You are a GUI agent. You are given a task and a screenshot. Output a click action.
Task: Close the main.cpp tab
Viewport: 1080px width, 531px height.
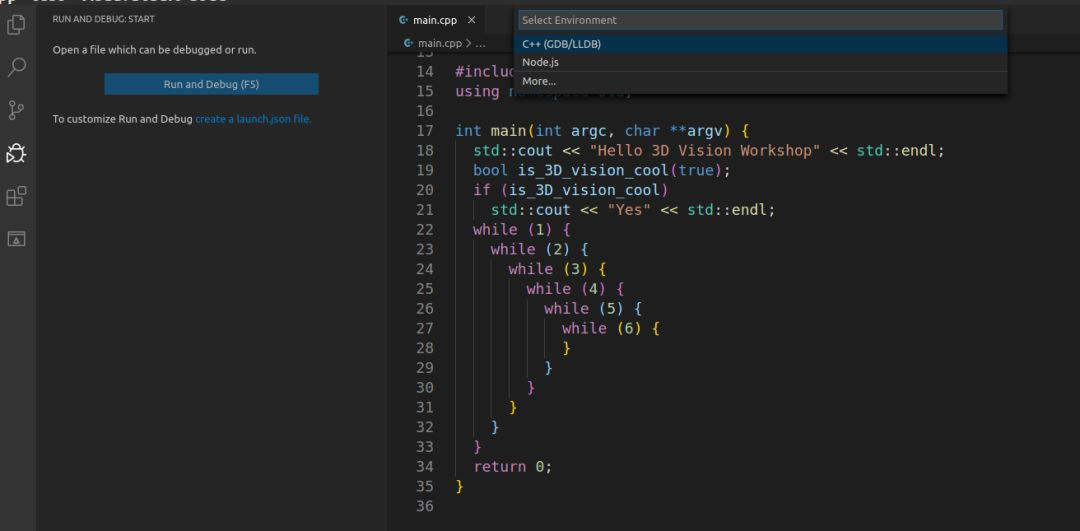click(471, 20)
